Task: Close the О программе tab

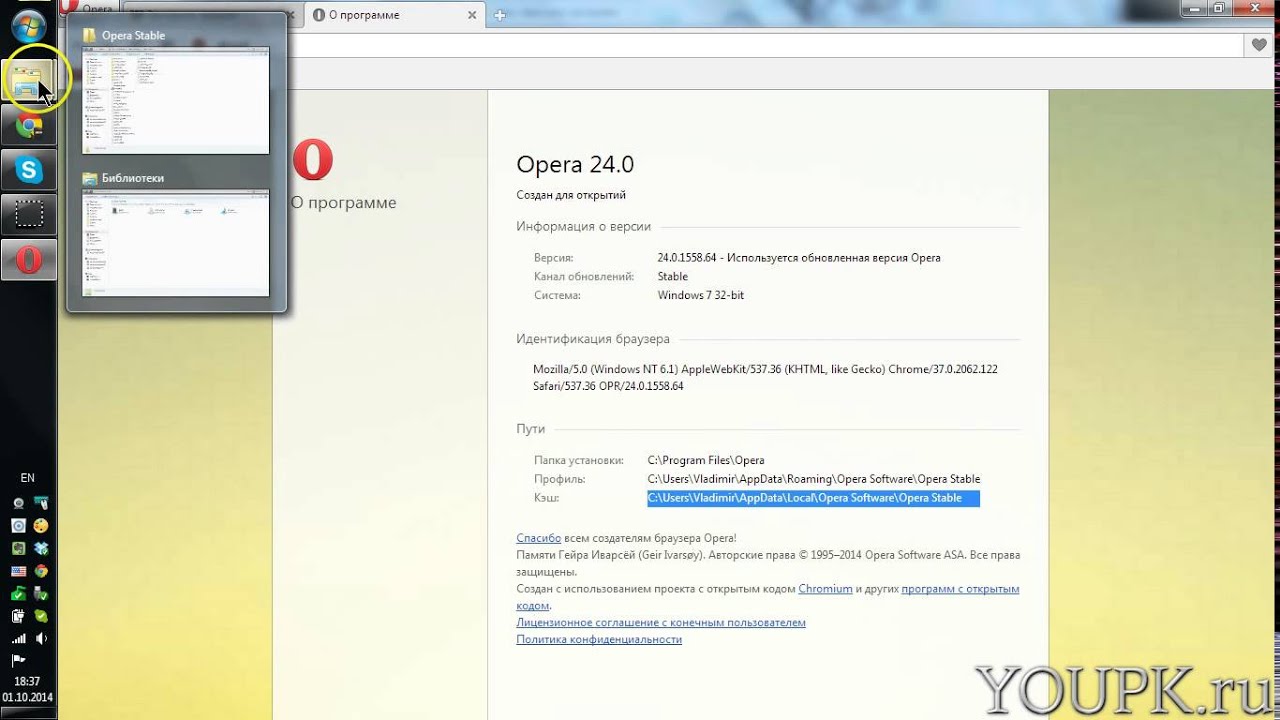Action: (x=472, y=15)
